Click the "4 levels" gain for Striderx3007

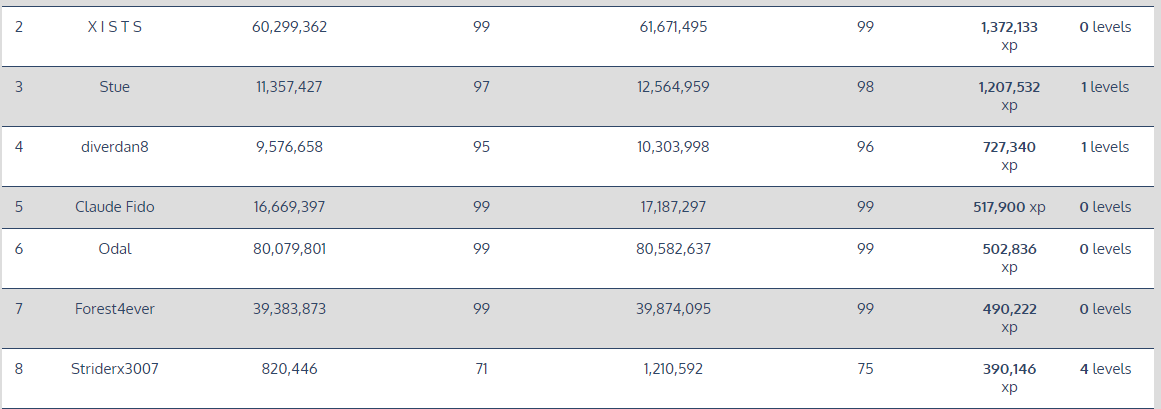pos(1105,369)
